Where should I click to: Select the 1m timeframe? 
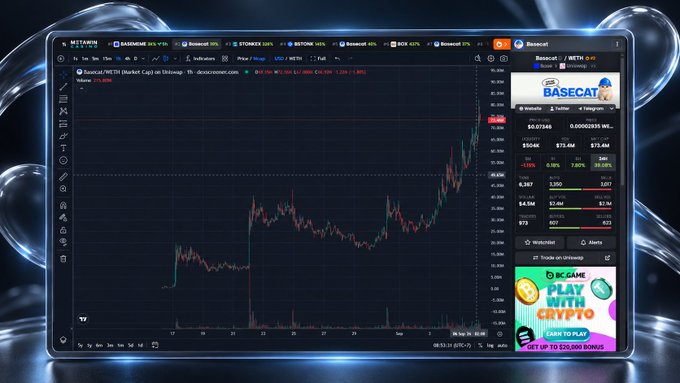(85, 59)
